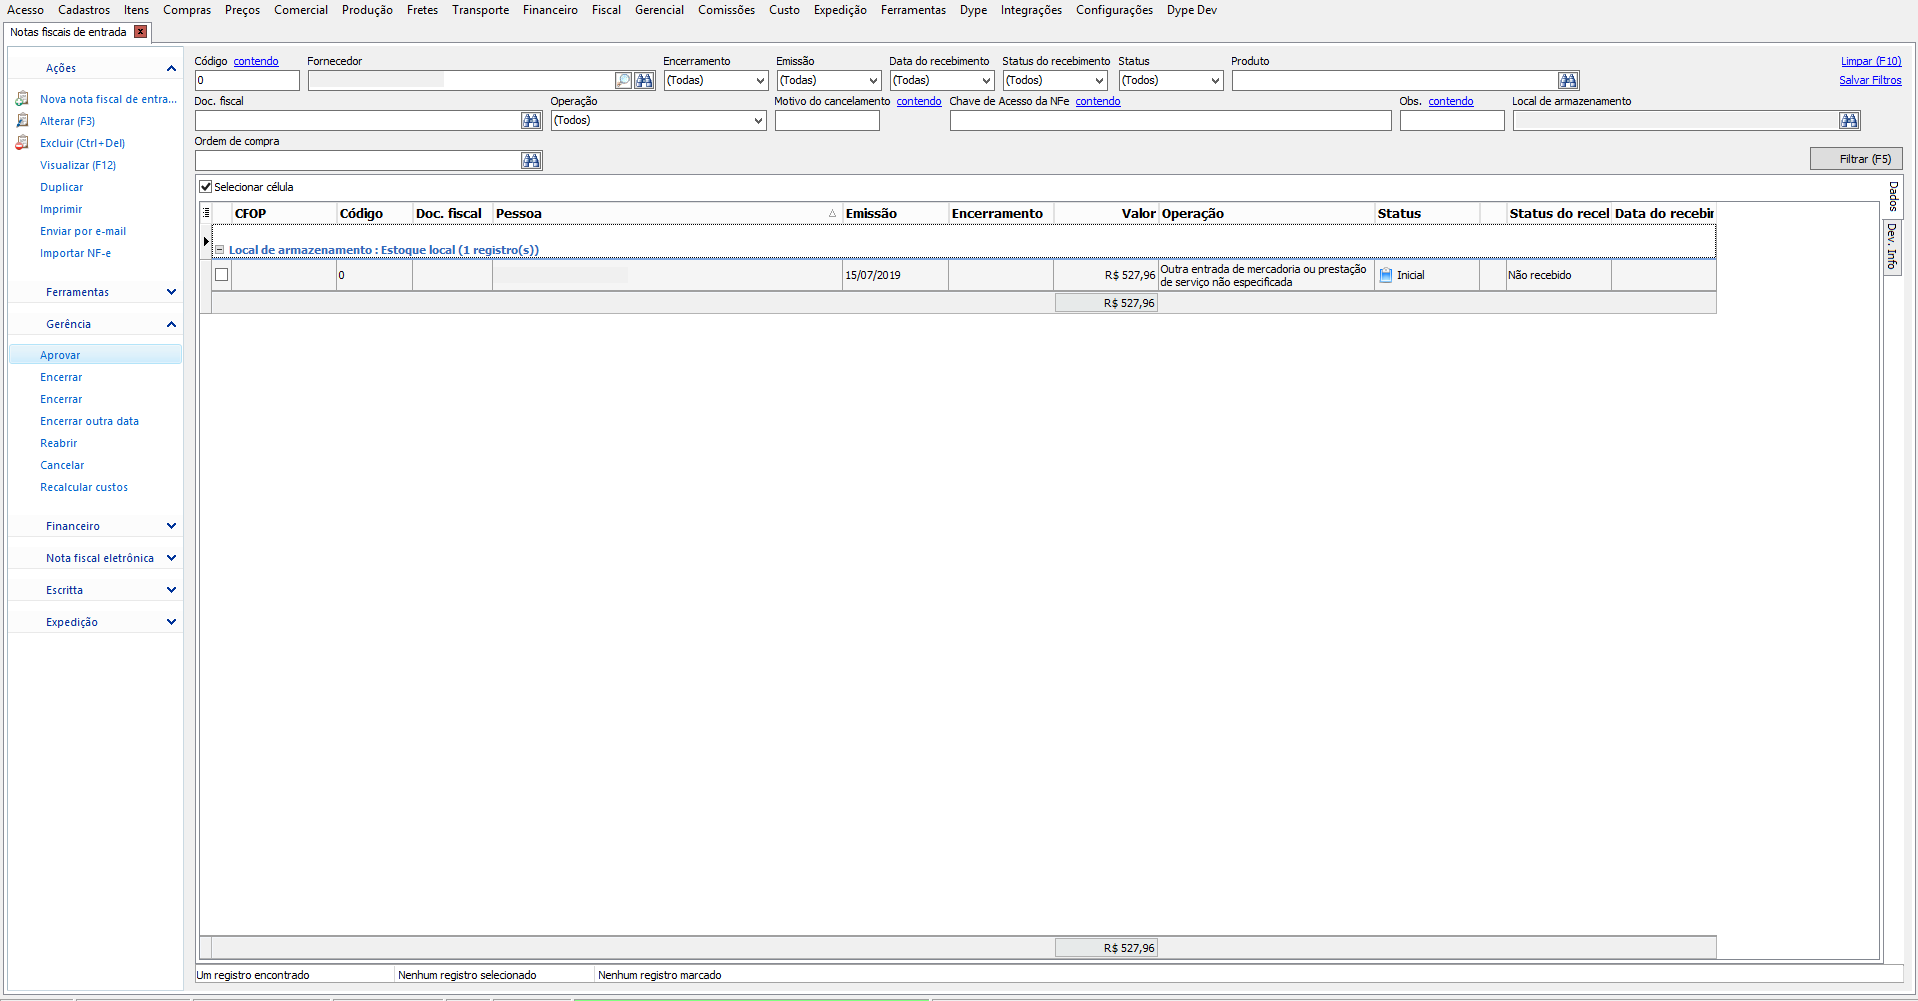1918x1001 pixels.
Task: Open Produto lookup with the binoculars icon
Action: pyautogui.click(x=1568, y=80)
